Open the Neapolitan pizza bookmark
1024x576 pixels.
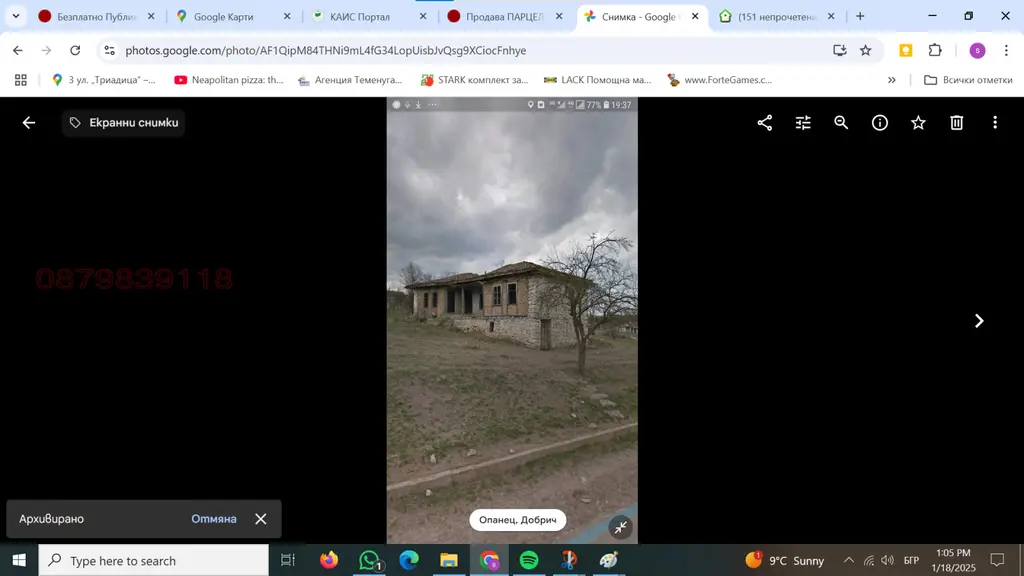pyautogui.click(x=229, y=80)
